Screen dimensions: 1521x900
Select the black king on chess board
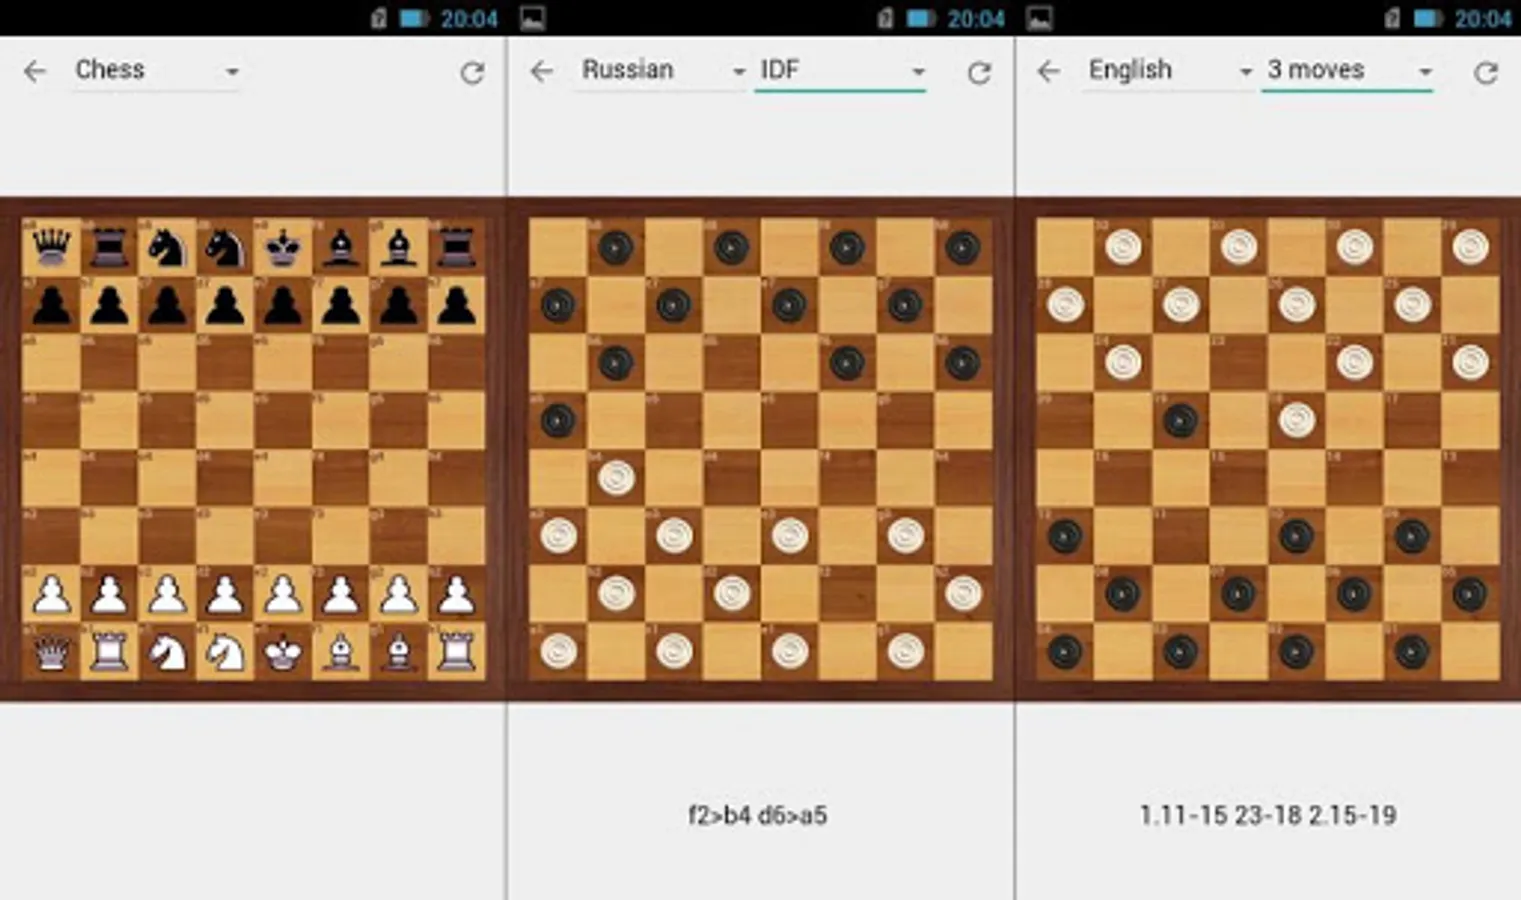(283, 247)
